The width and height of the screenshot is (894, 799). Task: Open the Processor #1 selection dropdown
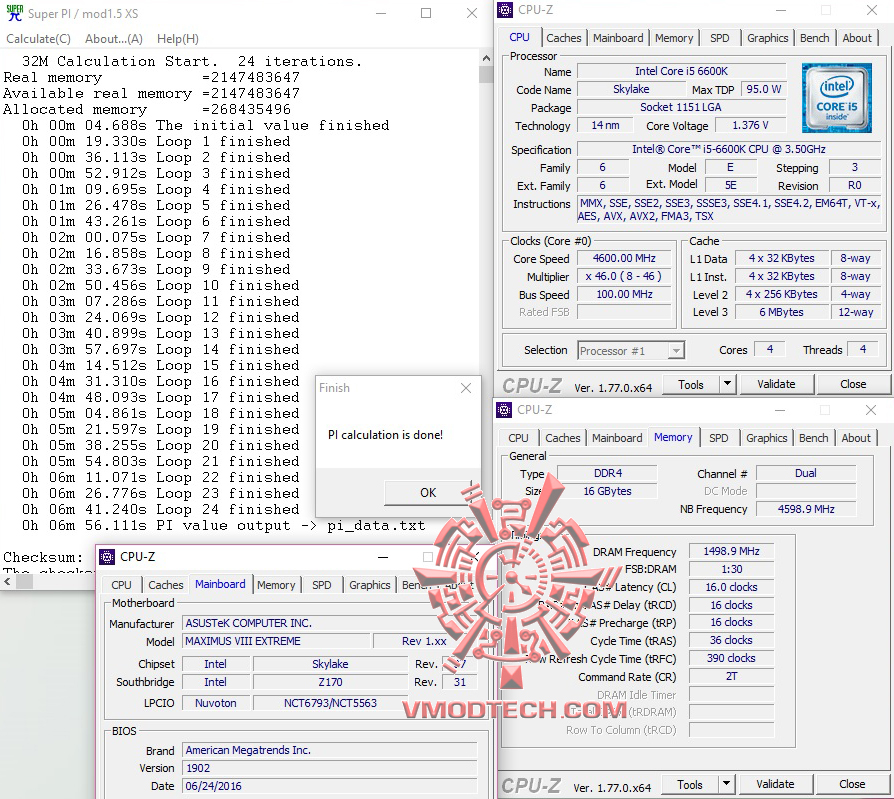click(676, 351)
